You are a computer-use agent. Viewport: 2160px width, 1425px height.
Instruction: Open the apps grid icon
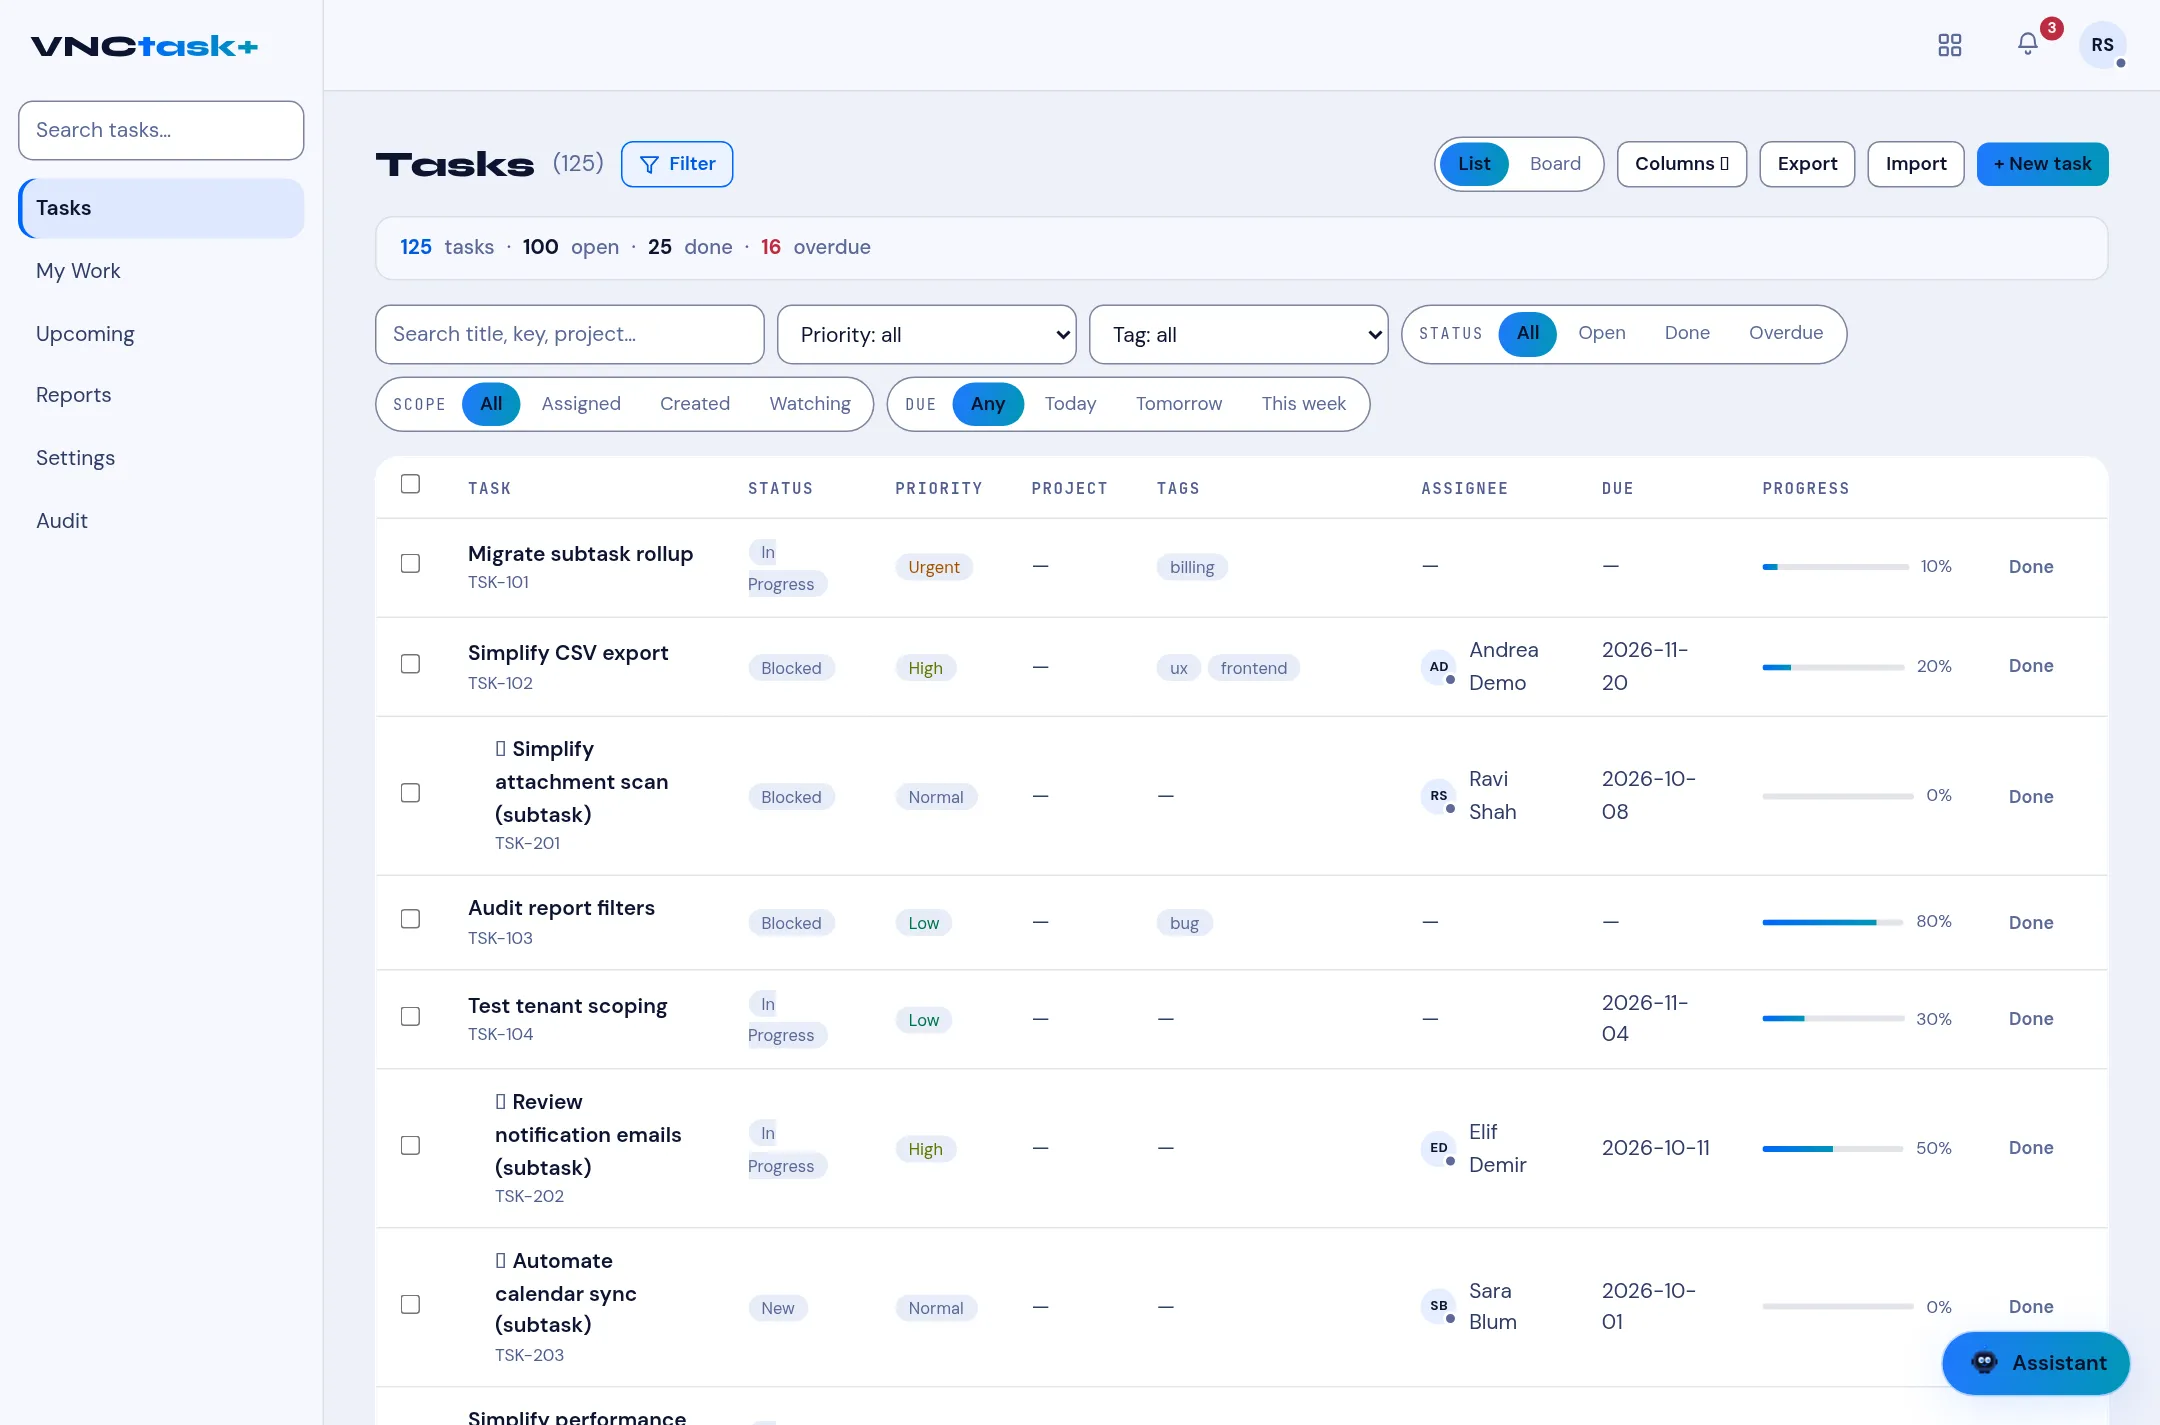[x=1949, y=45]
